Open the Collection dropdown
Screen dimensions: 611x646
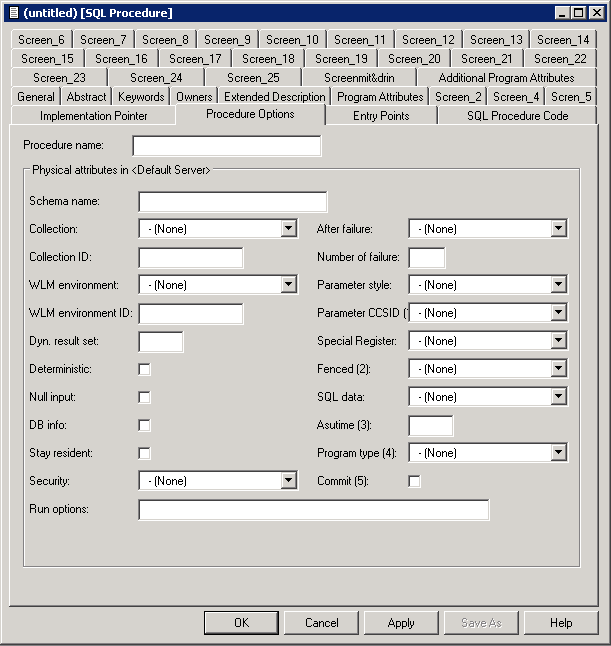288,229
